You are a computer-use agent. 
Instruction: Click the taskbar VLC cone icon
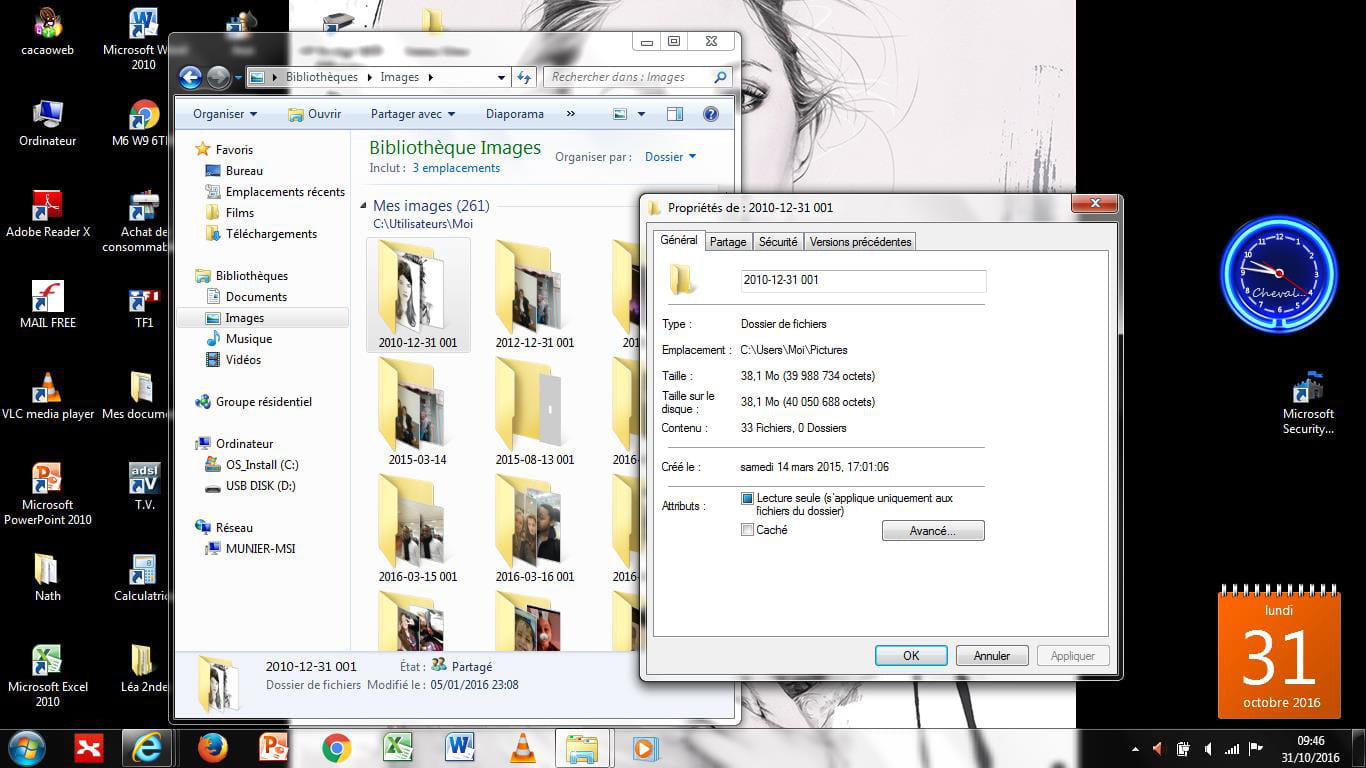click(521, 748)
